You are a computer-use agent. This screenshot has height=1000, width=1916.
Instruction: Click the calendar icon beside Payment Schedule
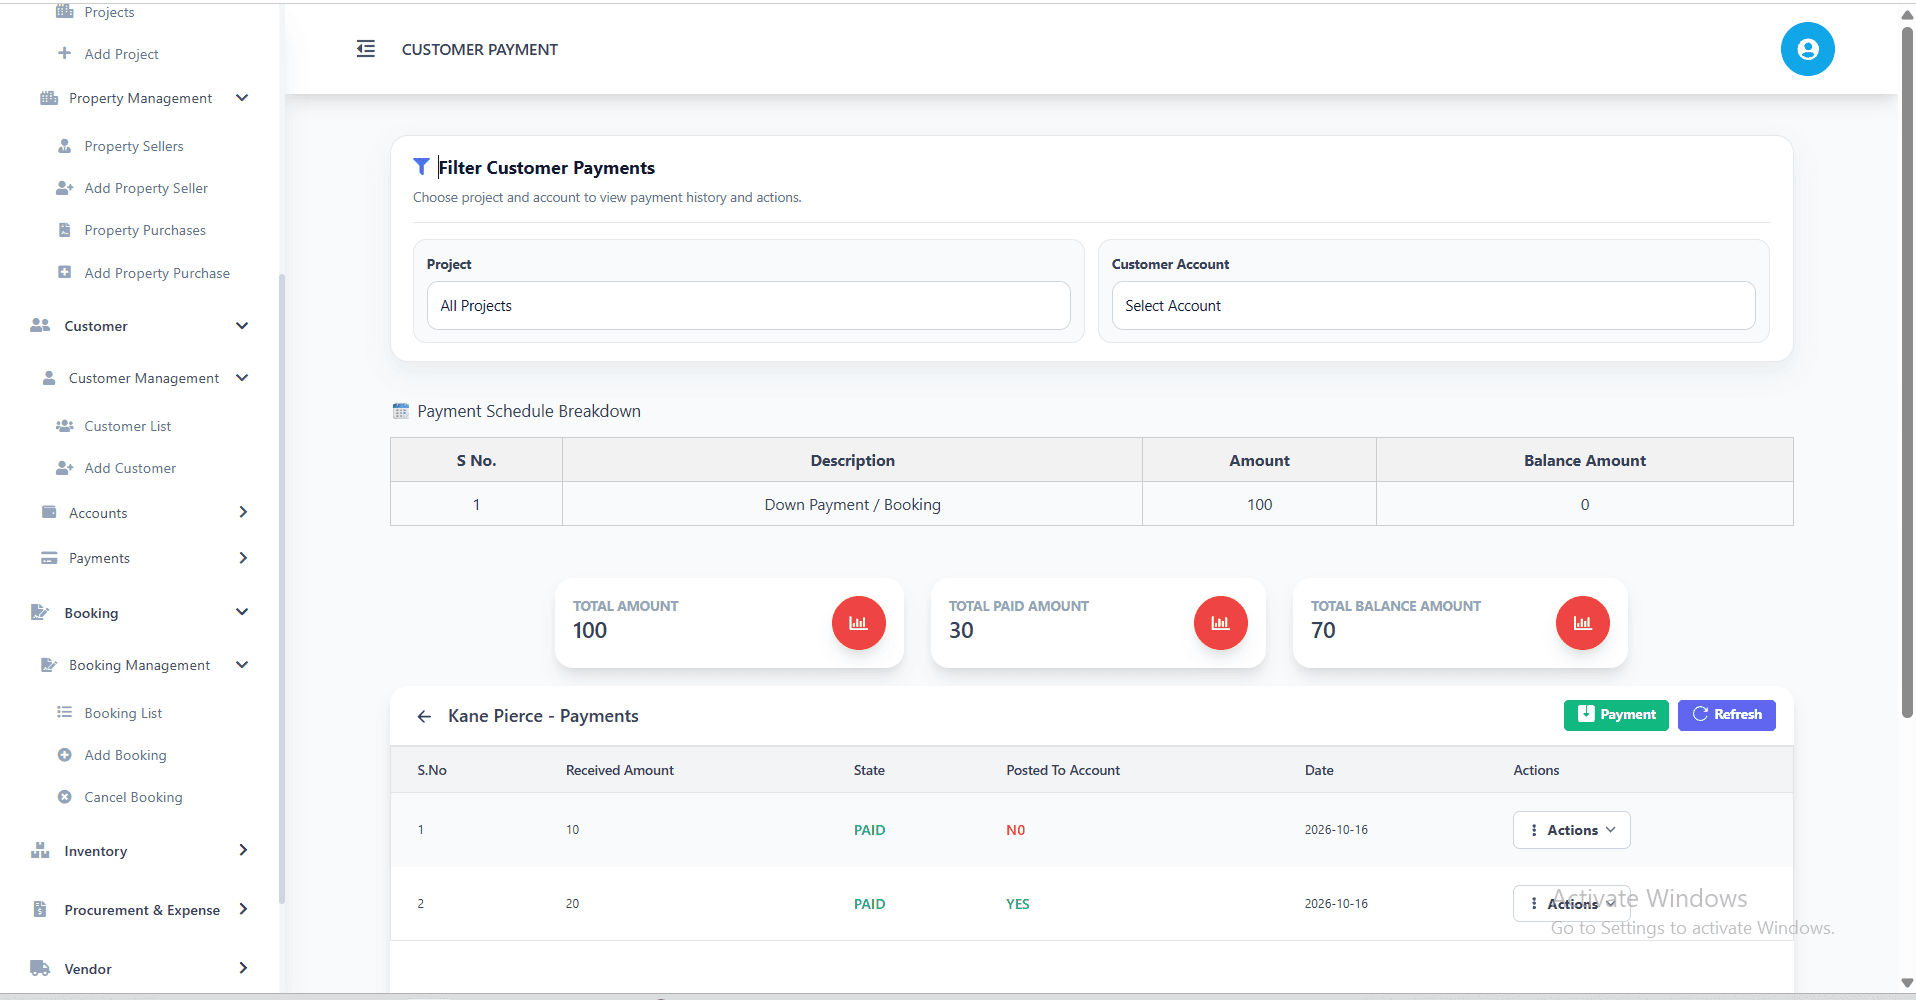click(401, 411)
